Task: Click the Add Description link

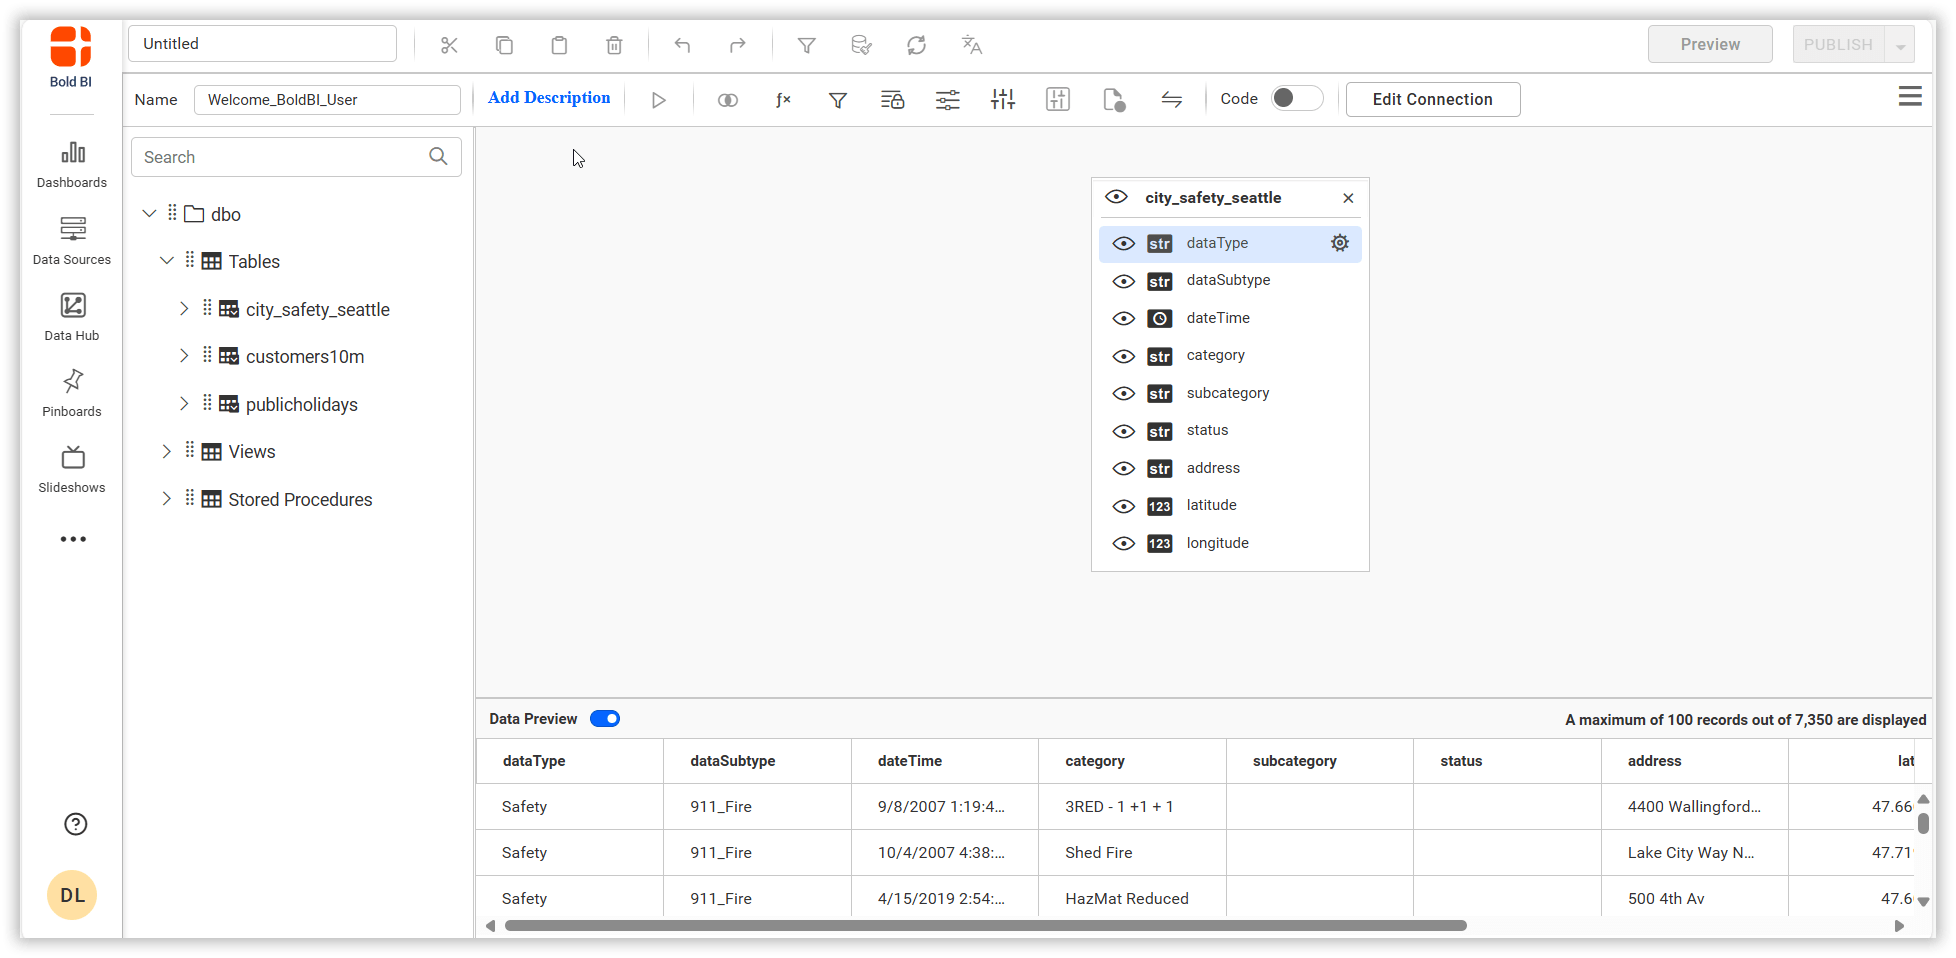Action: [549, 98]
